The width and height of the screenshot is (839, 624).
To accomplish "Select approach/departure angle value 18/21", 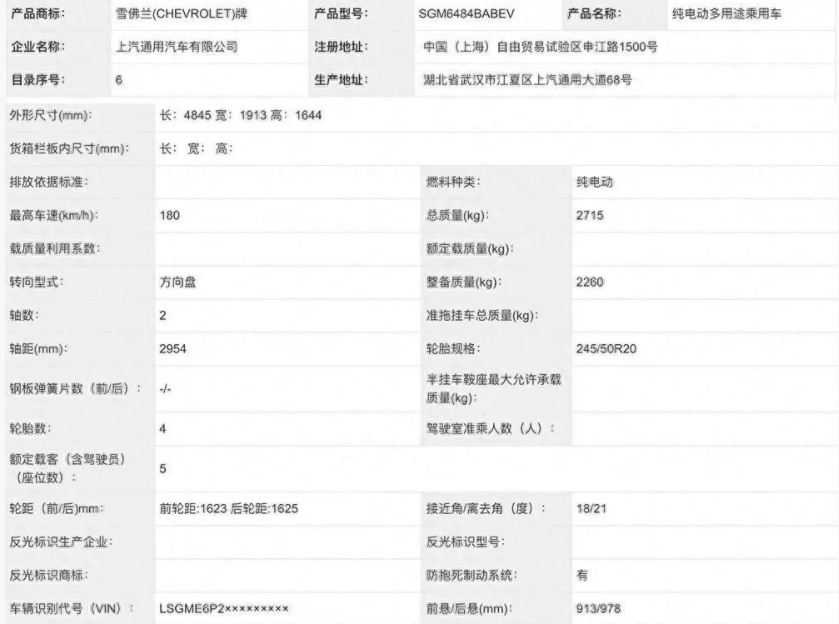I will click(591, 508).
